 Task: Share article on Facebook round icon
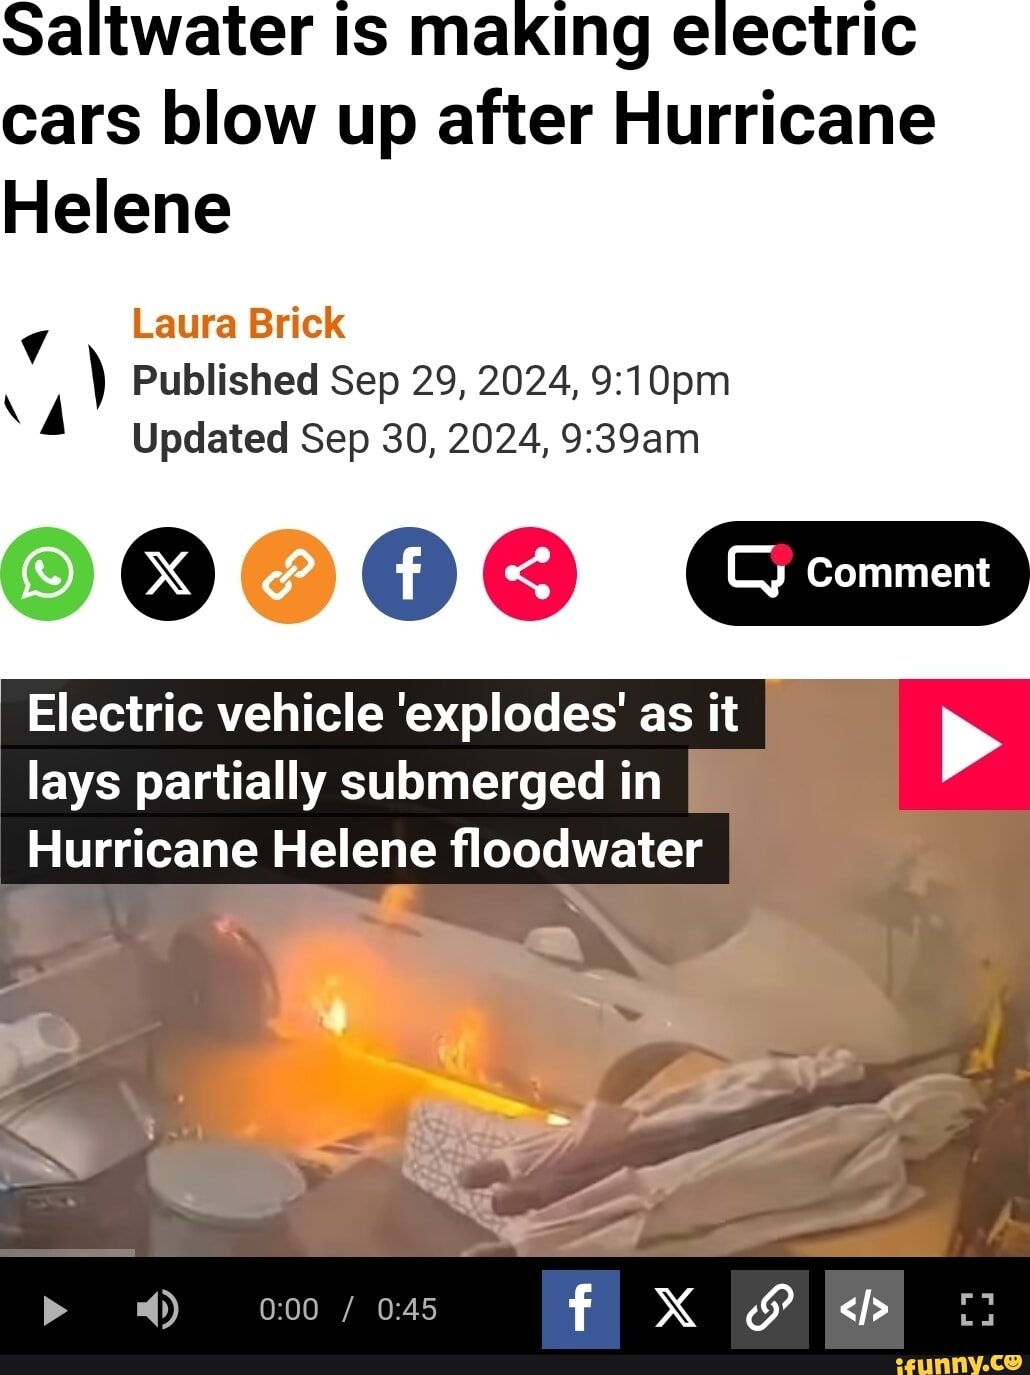[409, 574]
